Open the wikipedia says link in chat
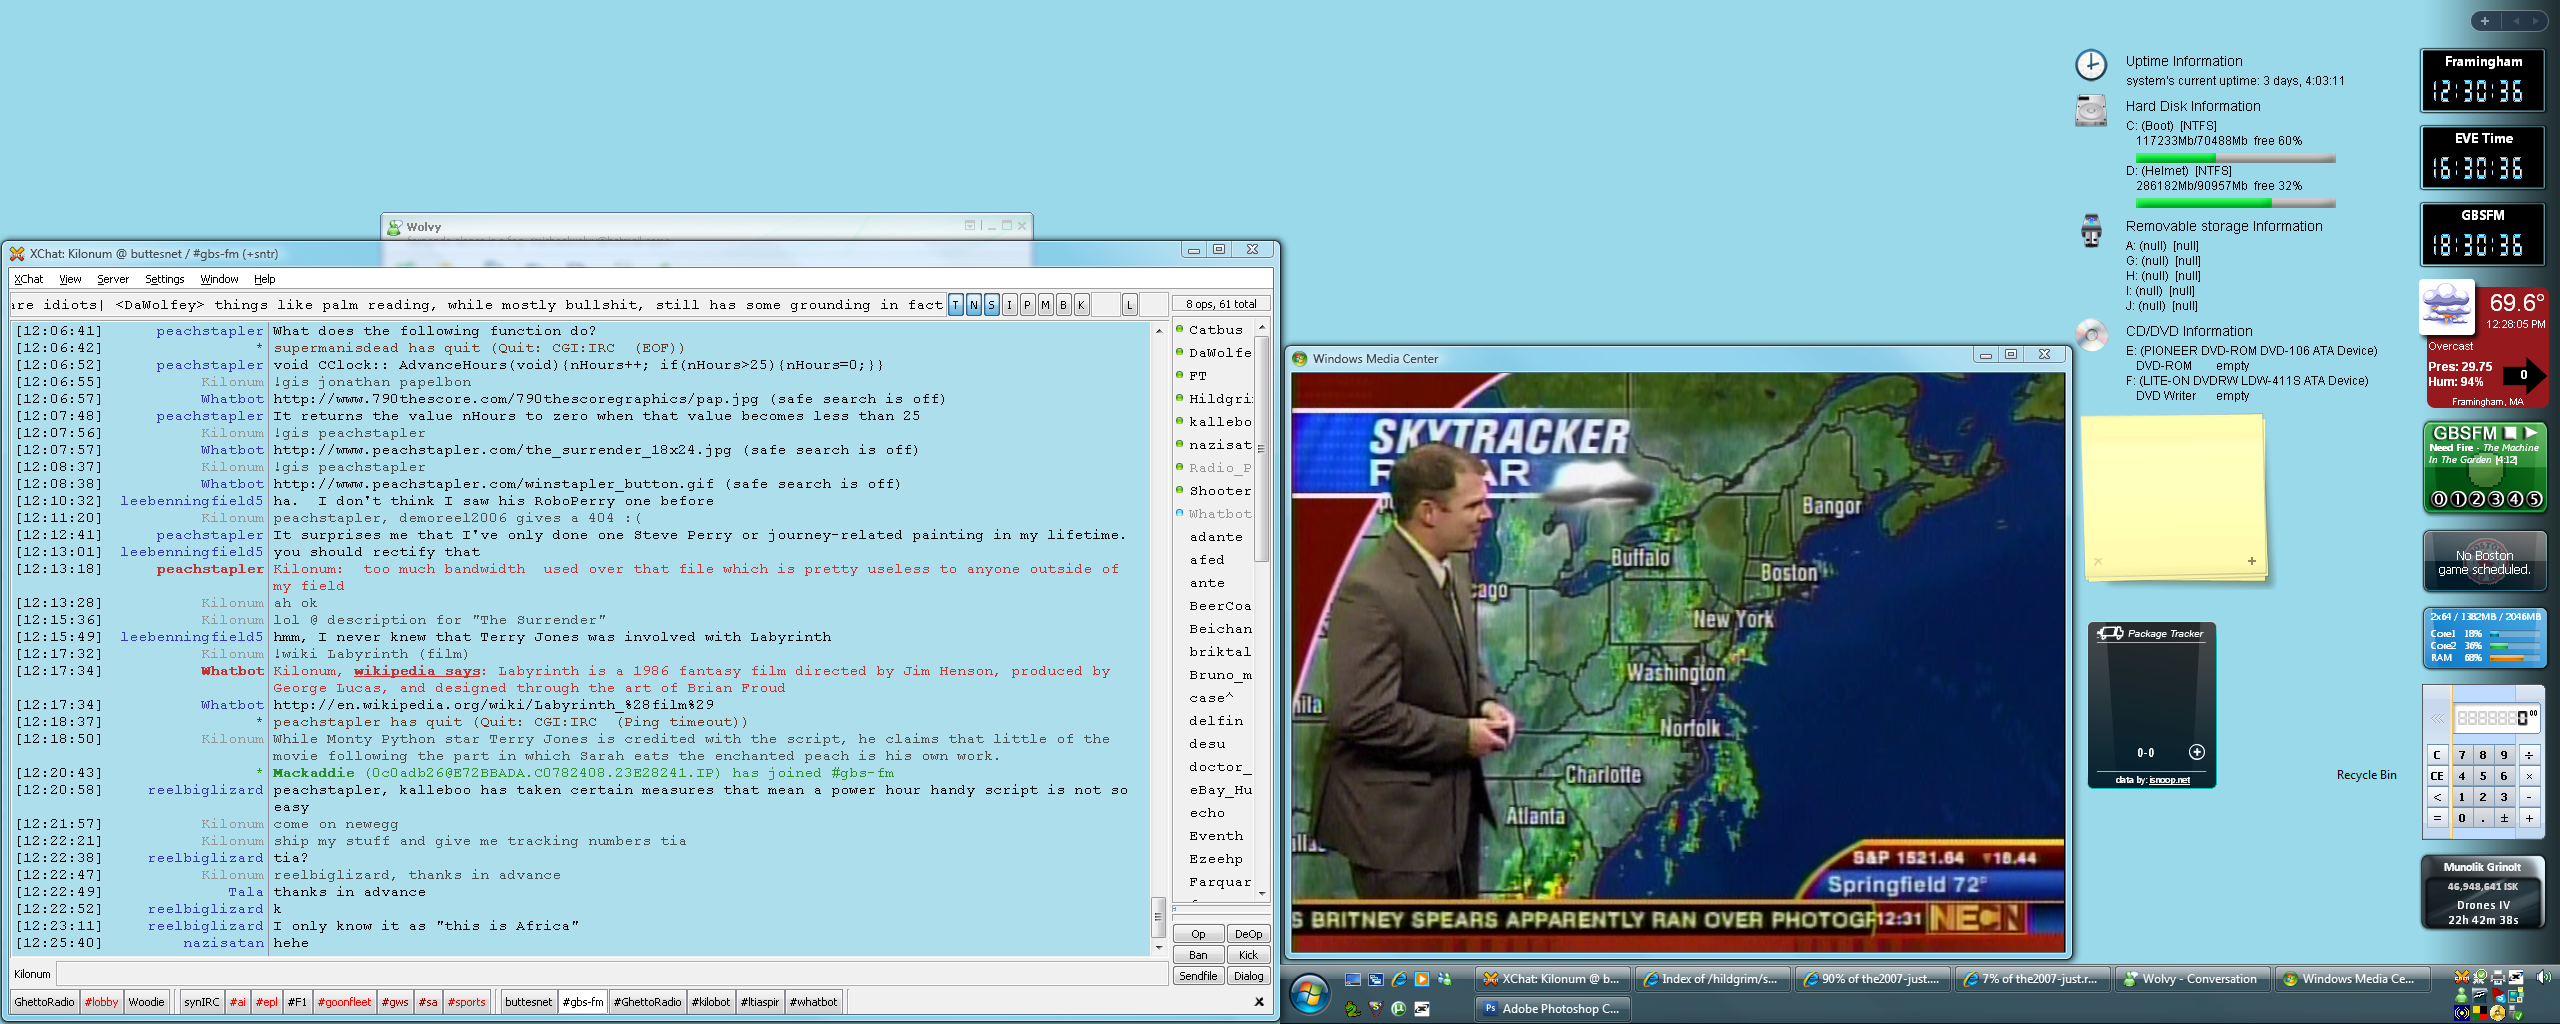 [417, 671]
